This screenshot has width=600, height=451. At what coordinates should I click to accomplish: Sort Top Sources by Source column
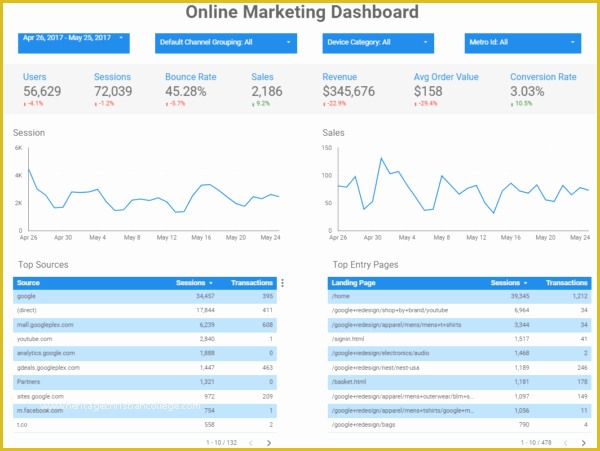(x=28, y=283)
